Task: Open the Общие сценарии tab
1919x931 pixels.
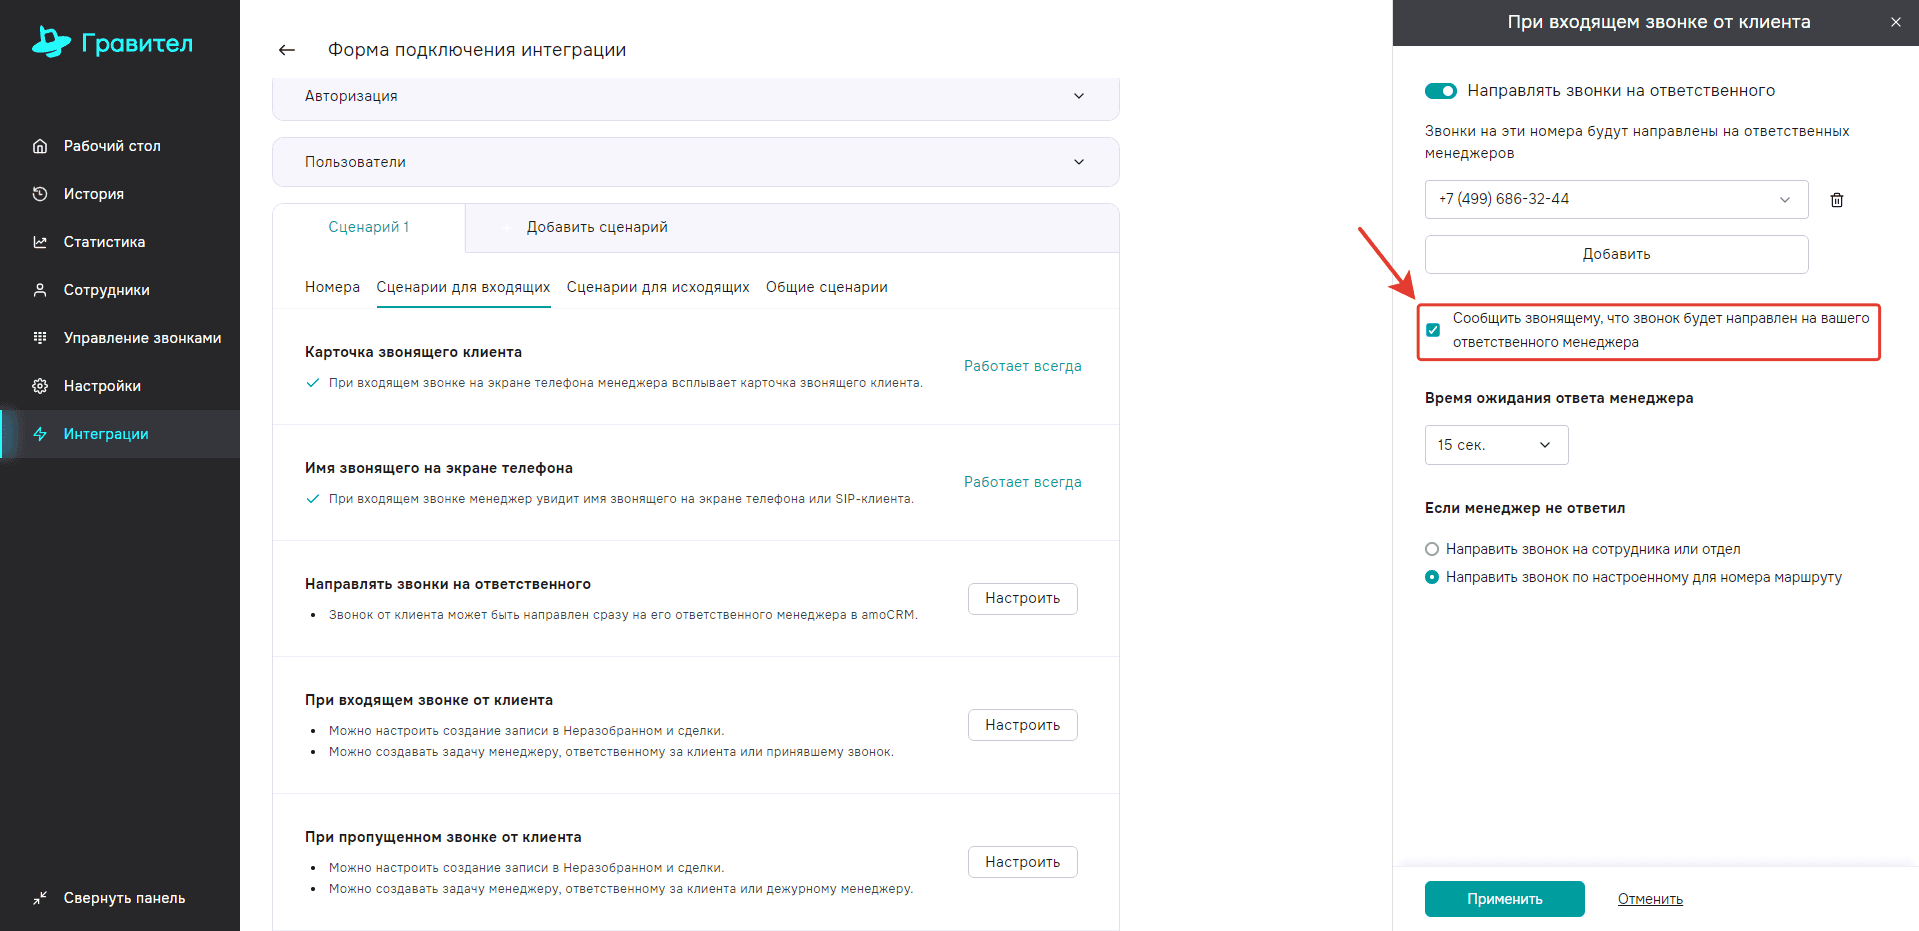Action: (826, 287)
